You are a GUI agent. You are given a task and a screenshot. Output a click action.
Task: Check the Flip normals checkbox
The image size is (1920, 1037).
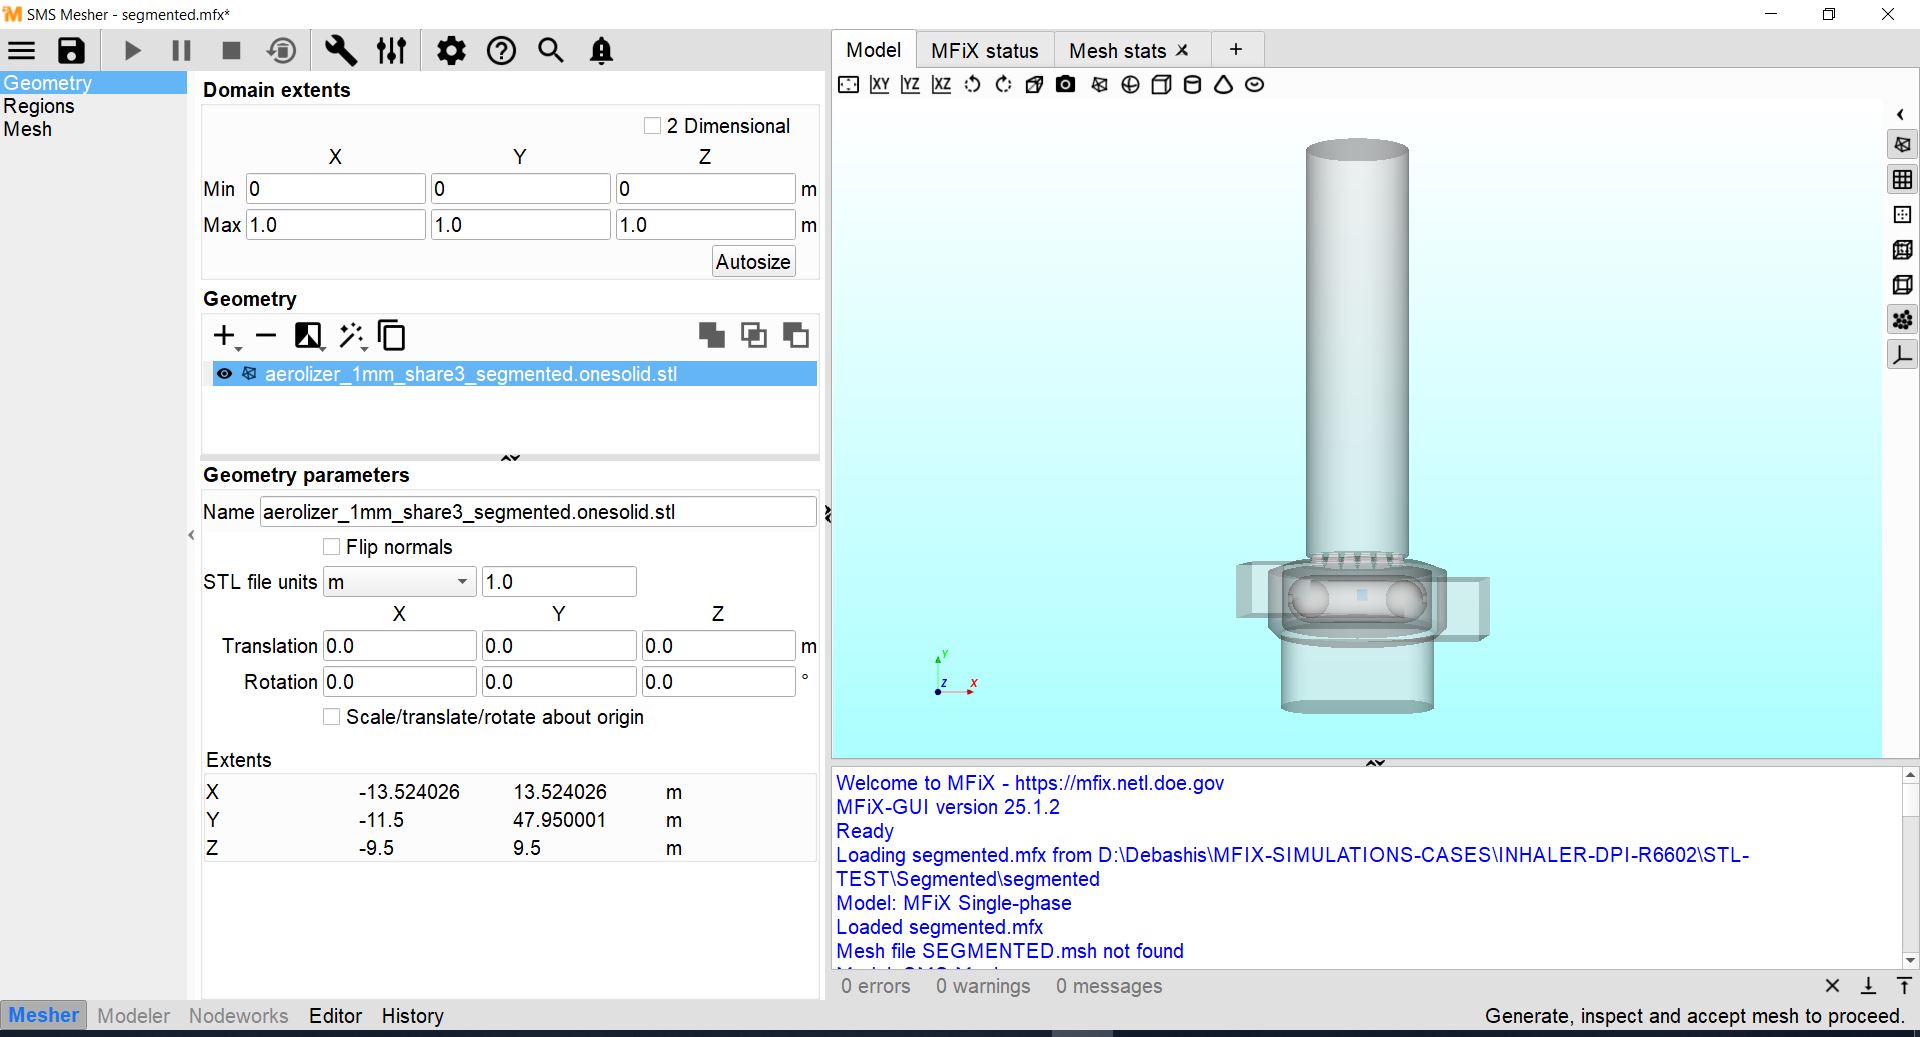point(332,547)
